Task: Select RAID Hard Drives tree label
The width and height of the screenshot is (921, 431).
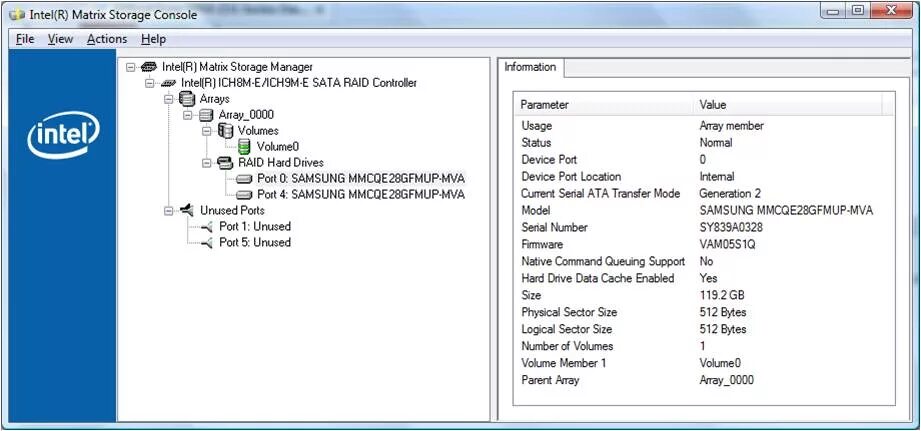Action: (280, 163)
